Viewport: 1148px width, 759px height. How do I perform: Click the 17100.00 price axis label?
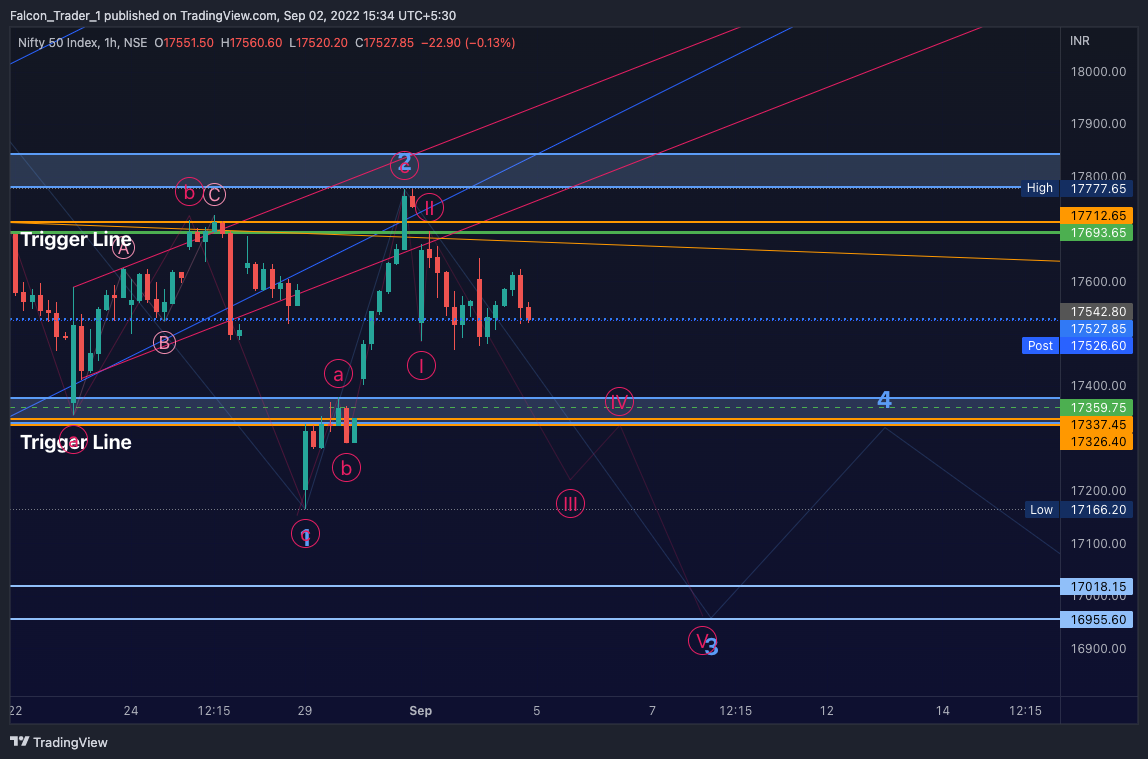pos(1098,543)
